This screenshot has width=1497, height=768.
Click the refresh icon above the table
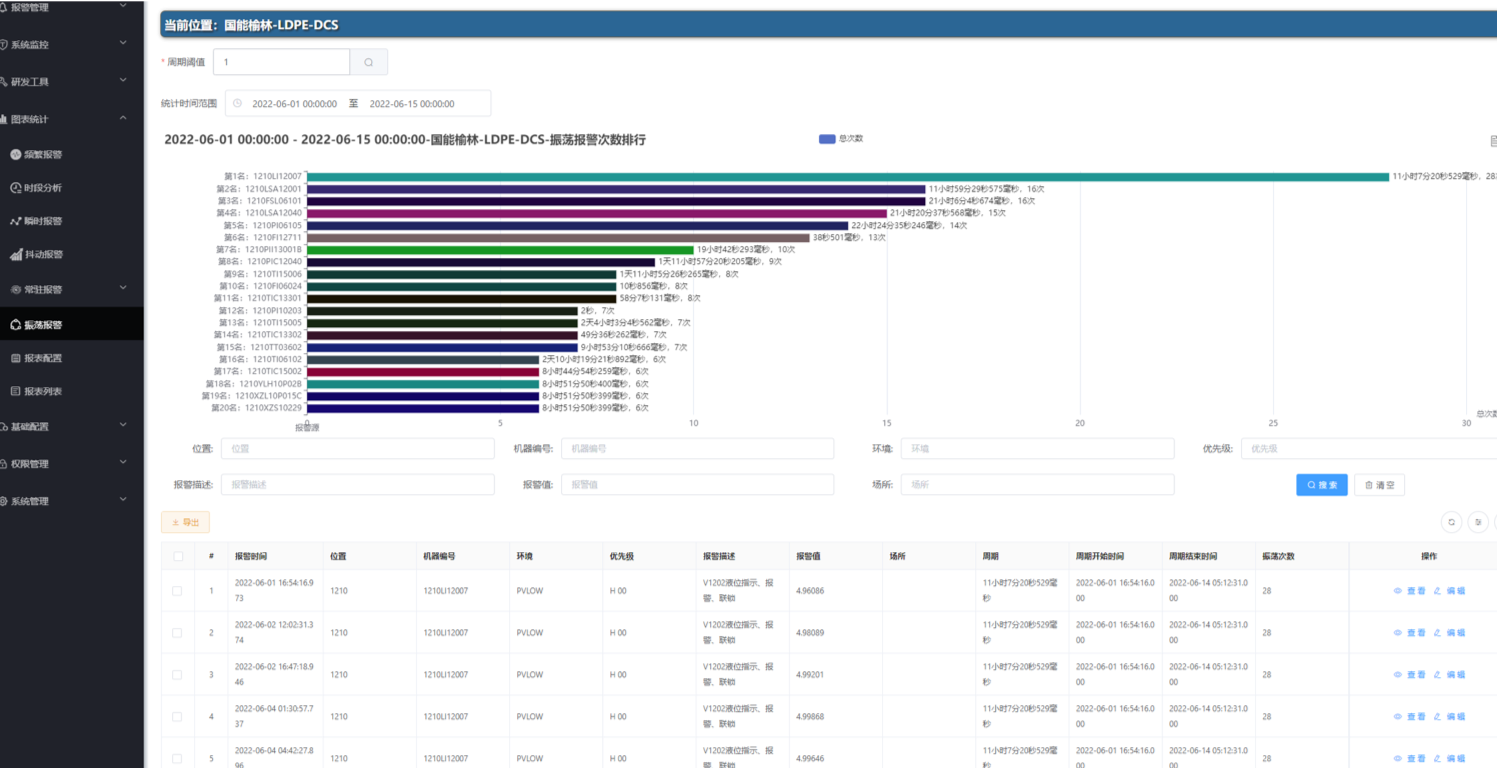tap(1451, 522)
